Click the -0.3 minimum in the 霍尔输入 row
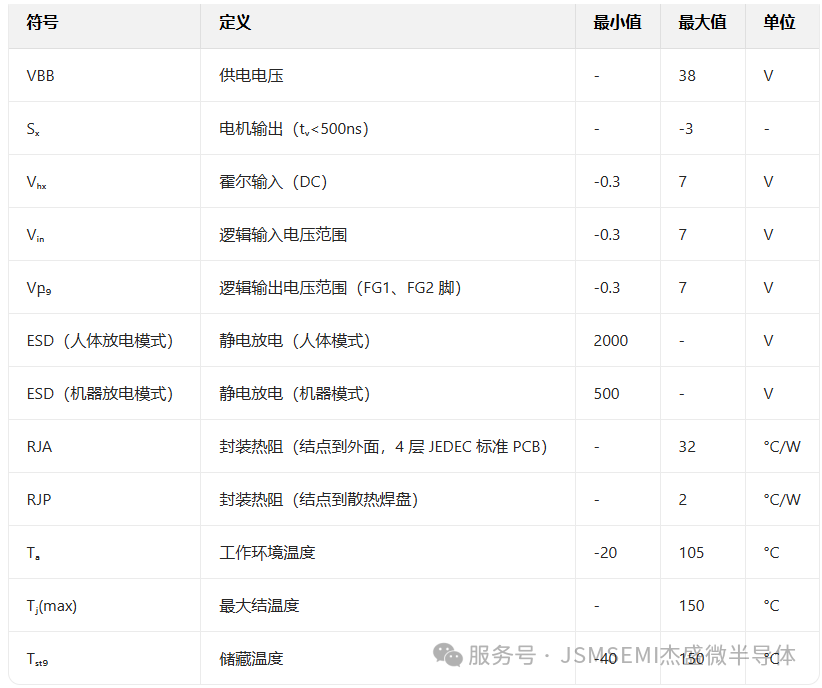The image size is (822, 688). tap(607, 182)
